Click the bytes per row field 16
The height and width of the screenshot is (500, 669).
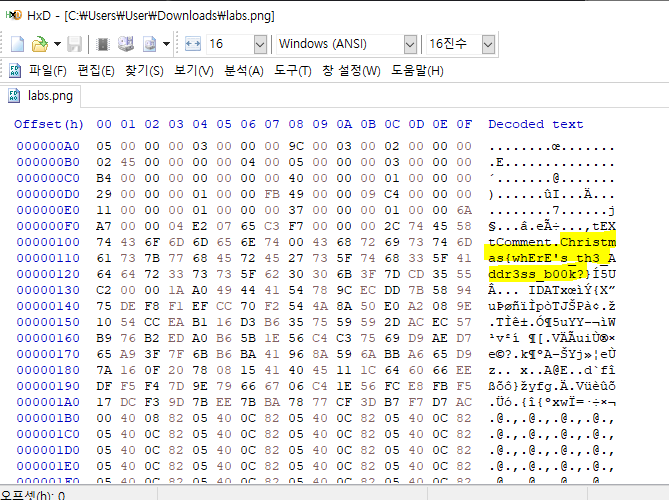coord(230,44)
